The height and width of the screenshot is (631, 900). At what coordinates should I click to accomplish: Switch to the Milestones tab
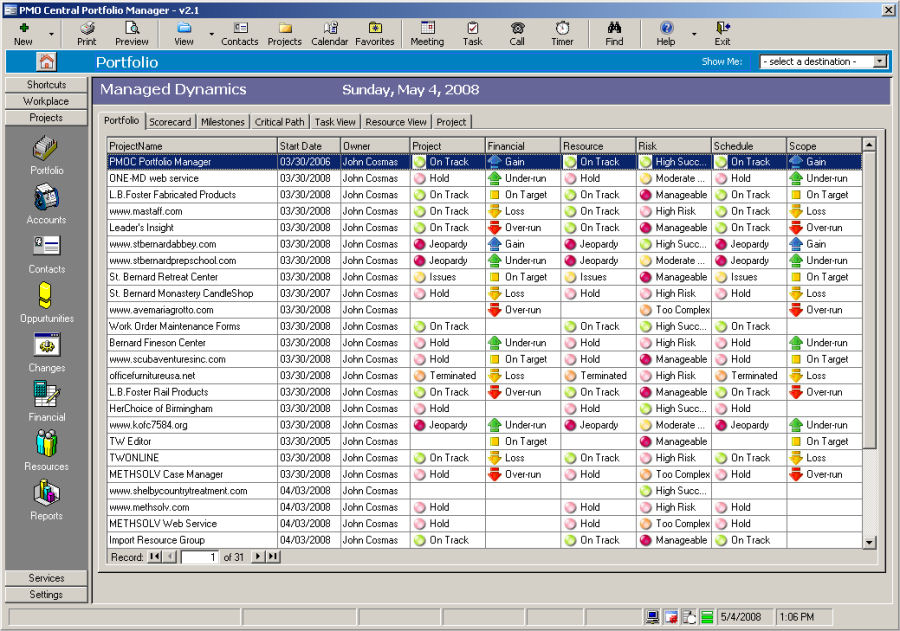point(223,122)
